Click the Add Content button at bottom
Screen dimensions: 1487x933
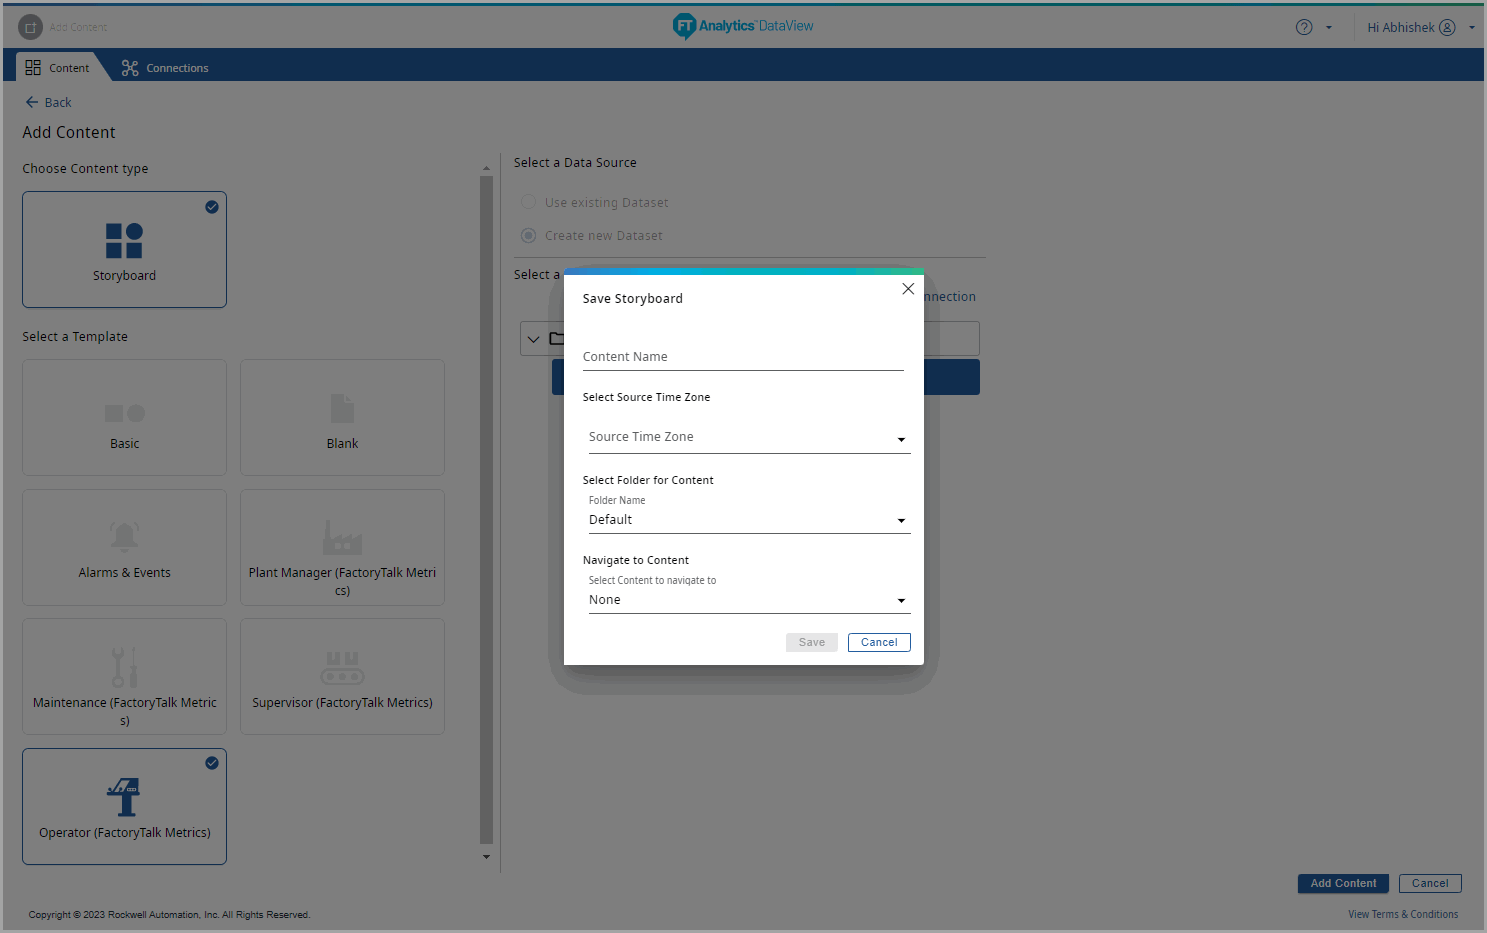pos(1343,883)
